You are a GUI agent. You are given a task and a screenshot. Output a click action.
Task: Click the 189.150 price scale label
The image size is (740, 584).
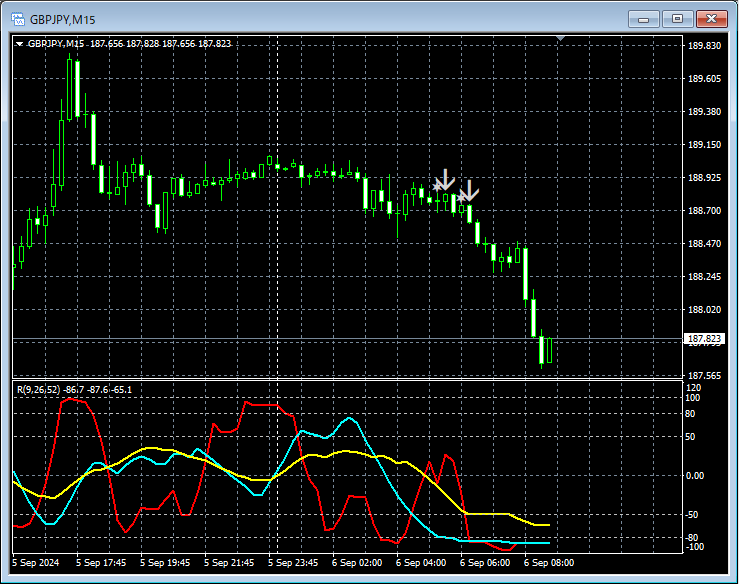[x=705, y=144]
